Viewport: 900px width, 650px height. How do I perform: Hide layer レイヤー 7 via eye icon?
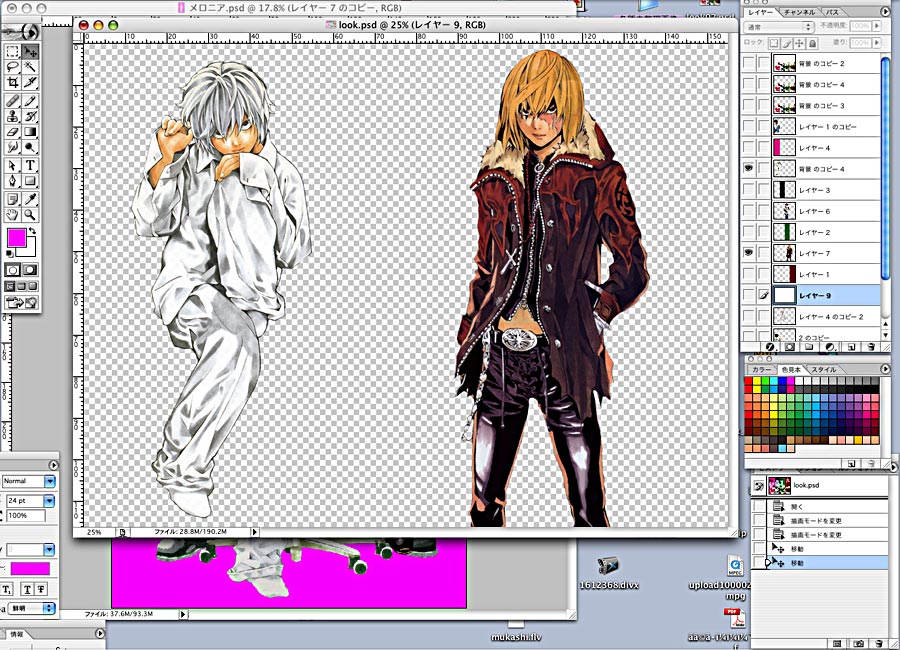pos(748,252)
